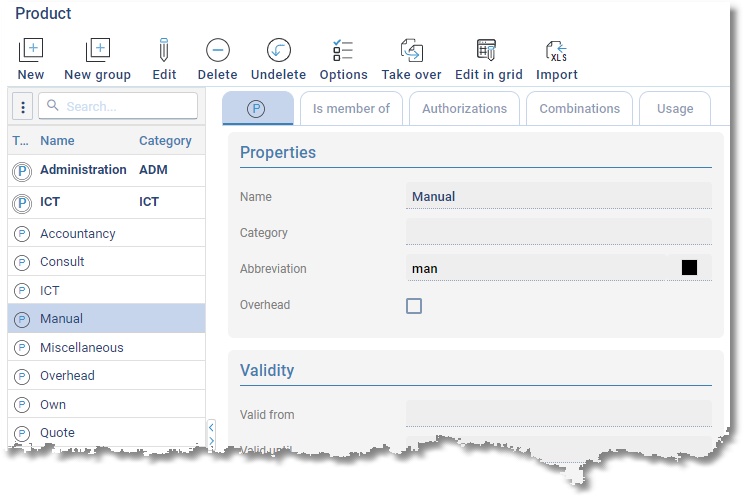Select the Miscellaneous product row
Screen dimensions: 744x499
[x=106, y=347]
